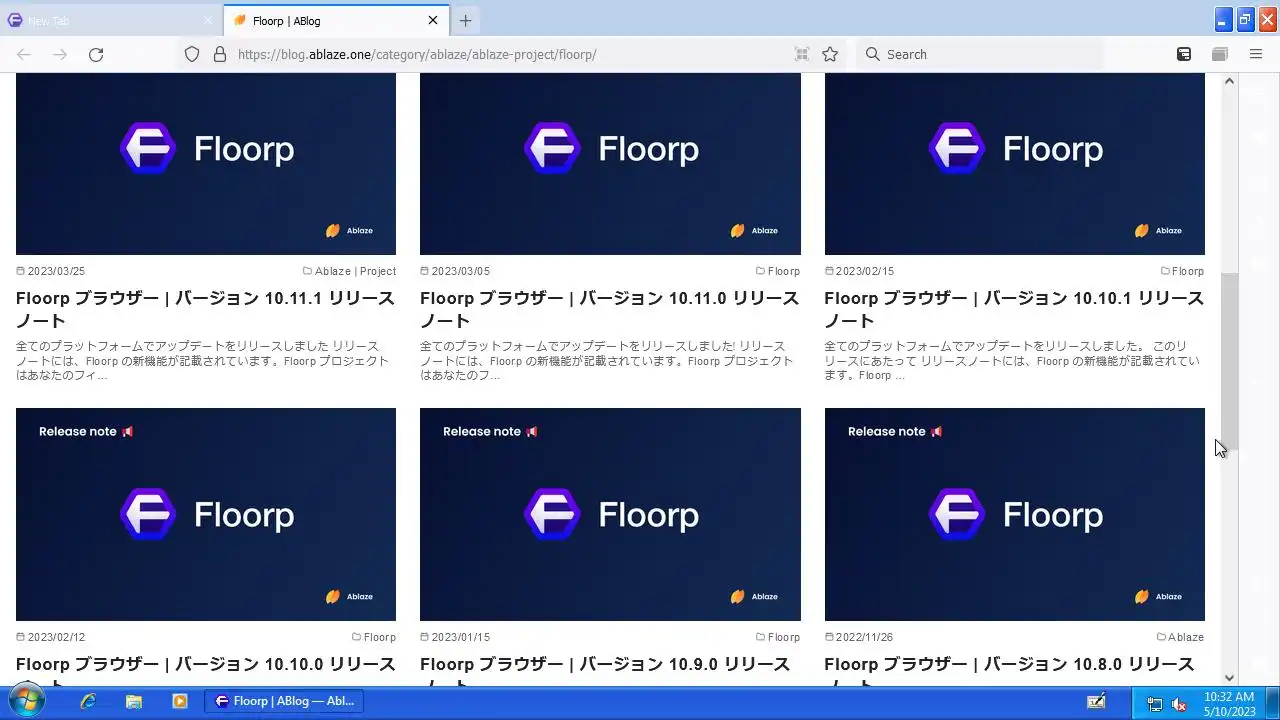Open the 10.11.1 release note thumbnail
The width and height of the screenshot is (1280, 720).
pos(206,164)
